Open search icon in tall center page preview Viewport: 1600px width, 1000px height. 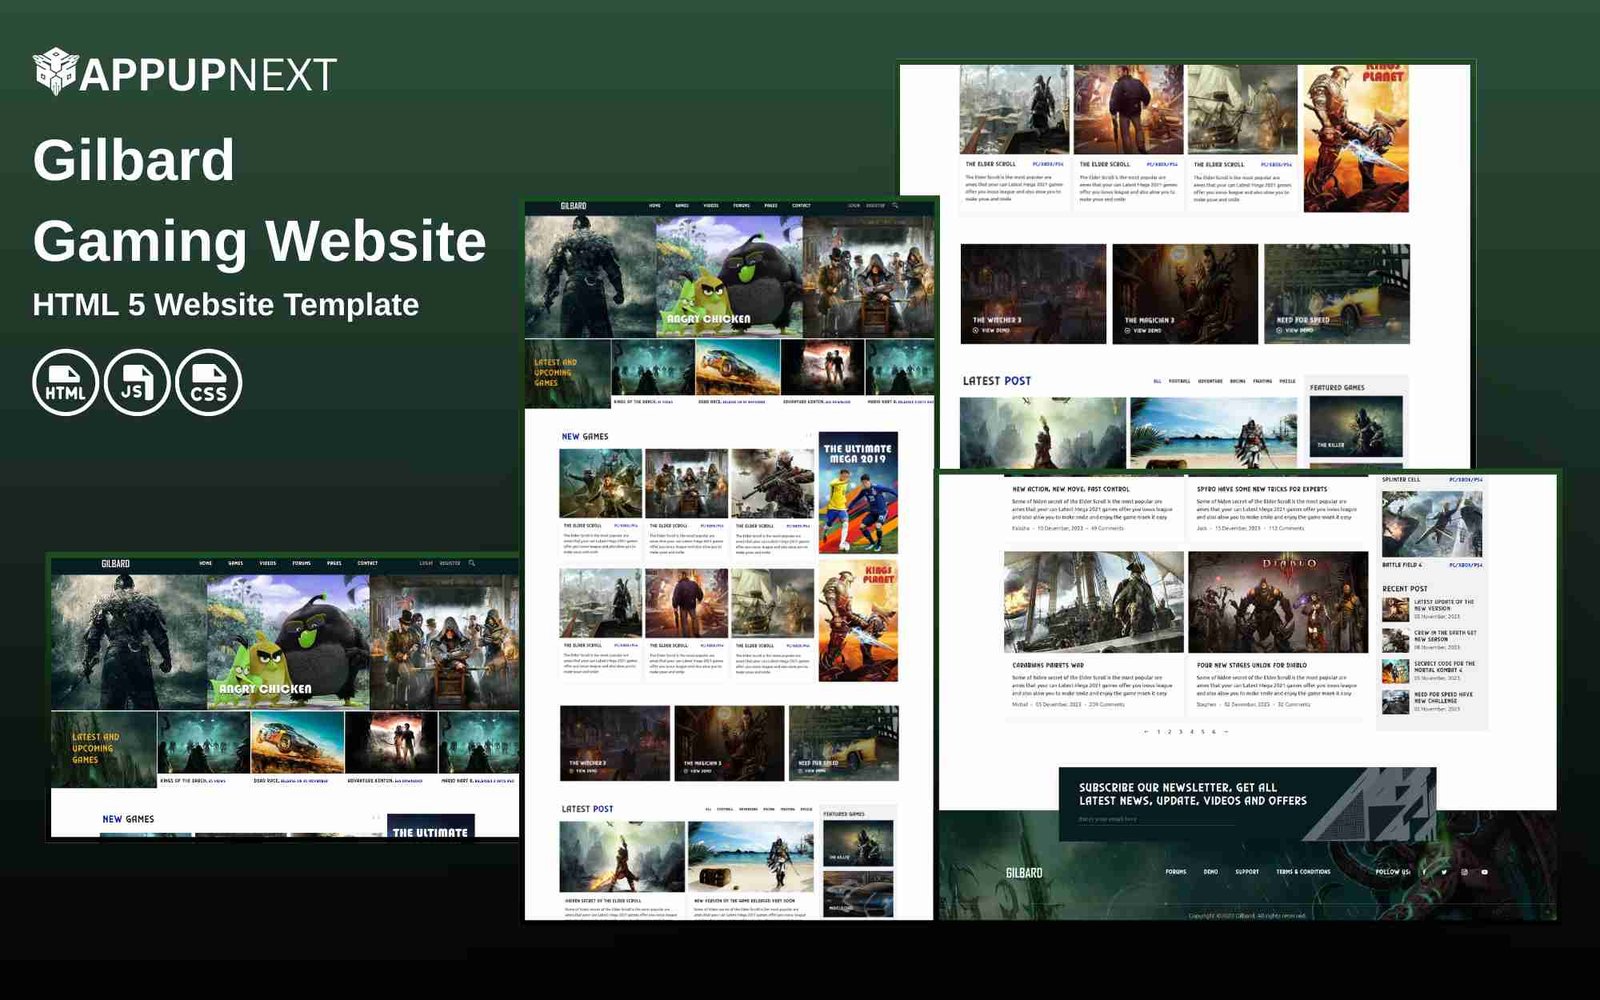click(x=895, y=205)
